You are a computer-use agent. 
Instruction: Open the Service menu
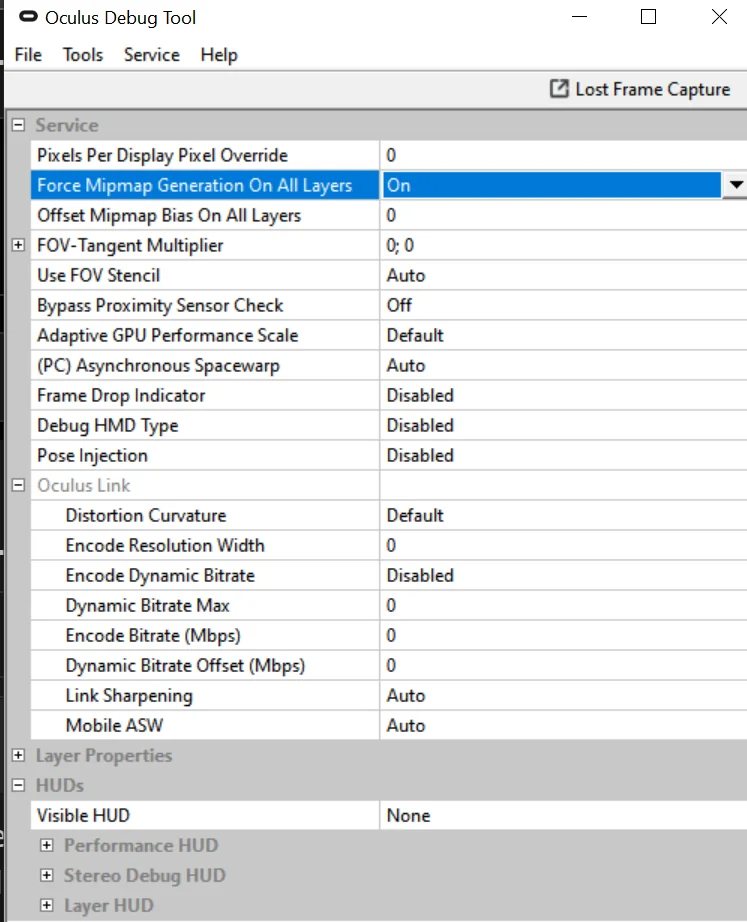[x=151, y=55]
